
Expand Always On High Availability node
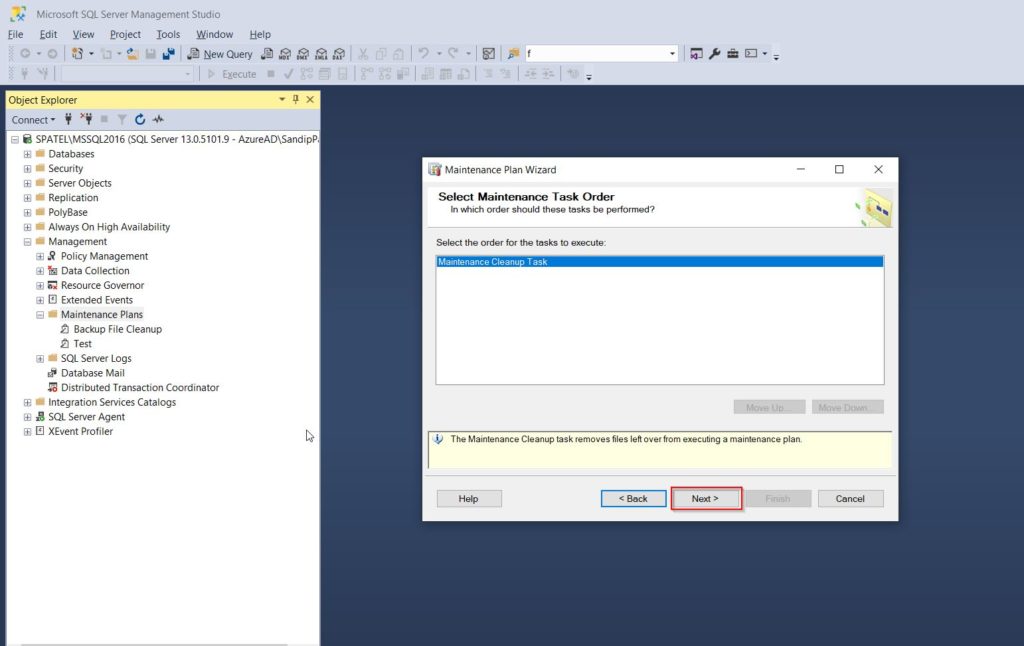point(27,227)
